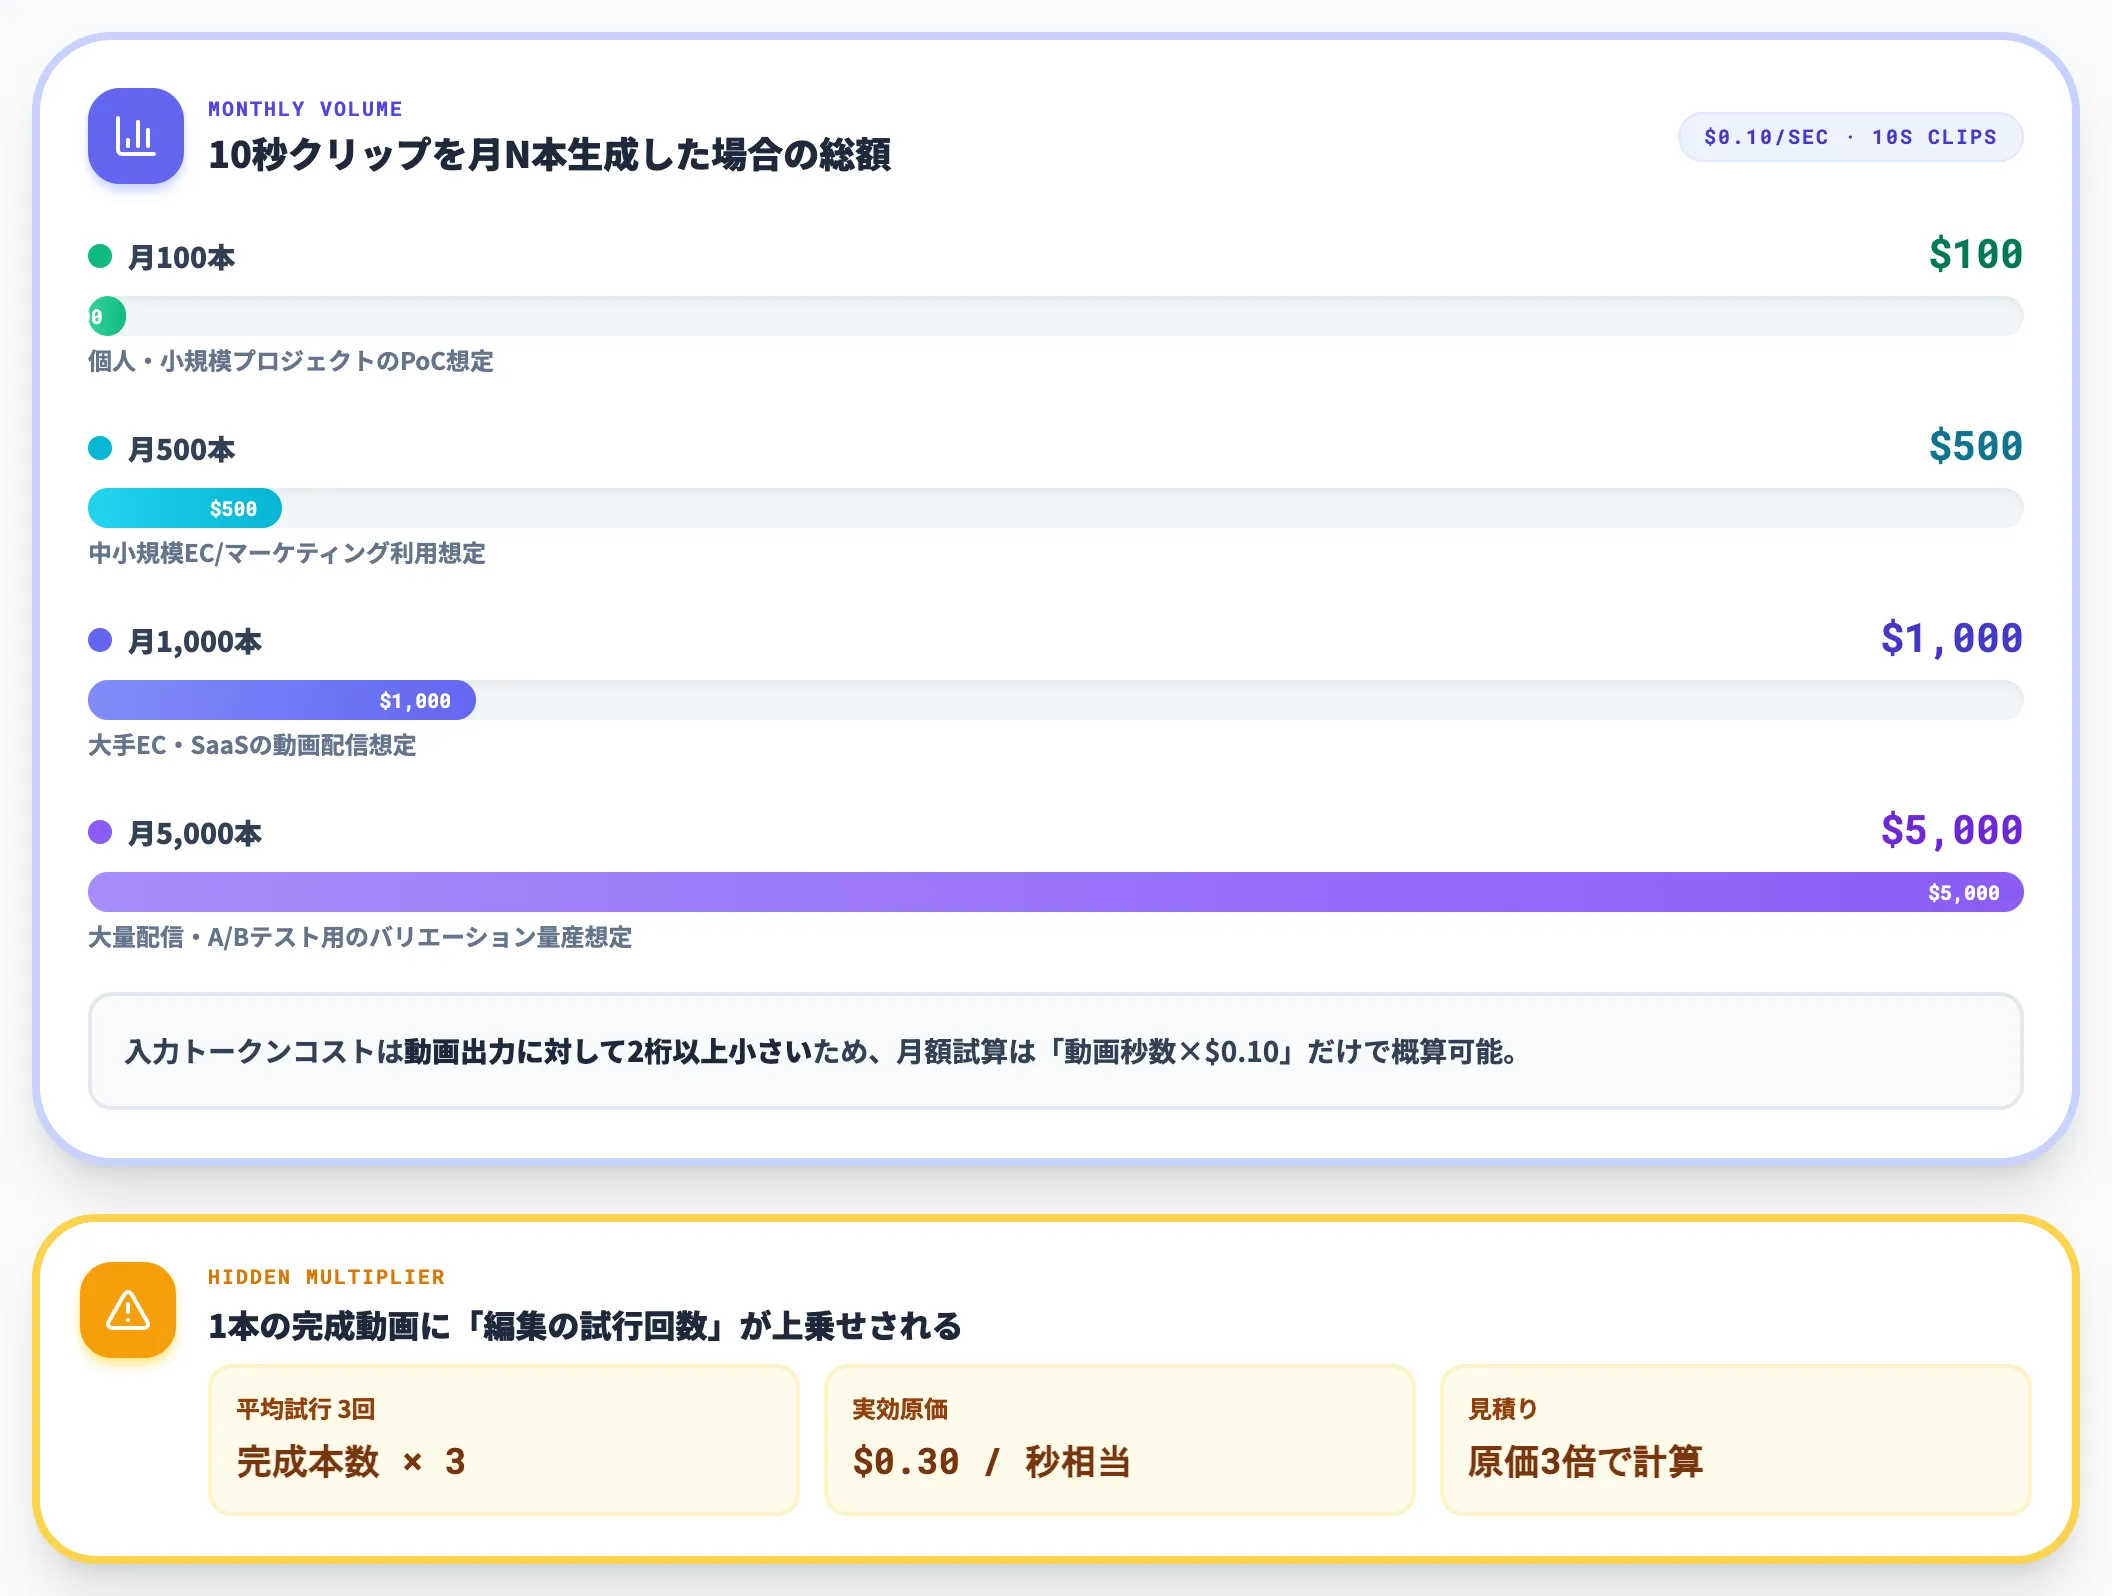
Task: Click the purple dot next to 月5,000本
Action: pos(100,832)
